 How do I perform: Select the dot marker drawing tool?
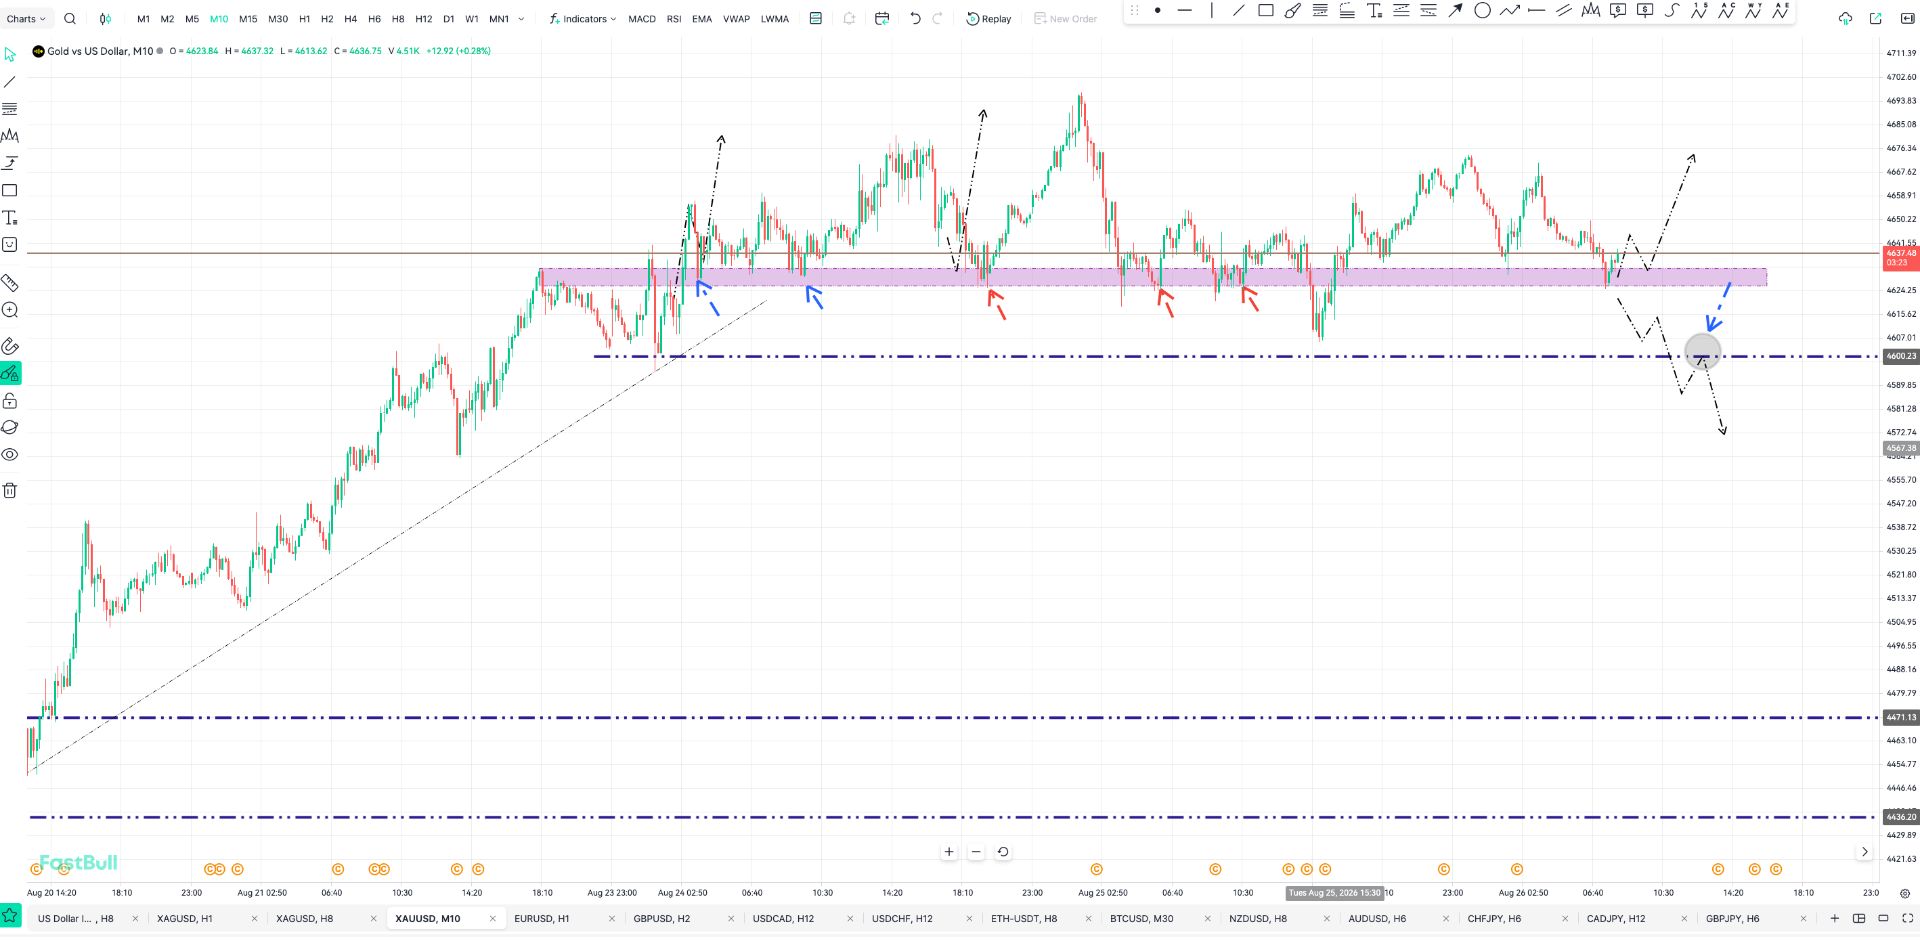1158,11
